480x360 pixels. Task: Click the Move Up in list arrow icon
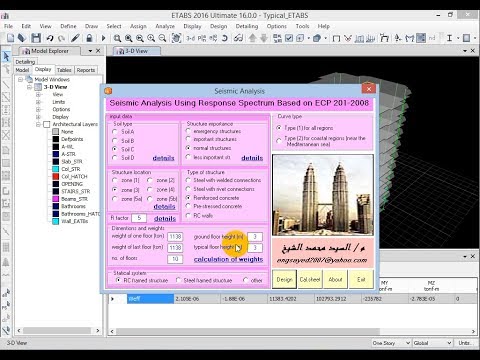[253, 38]
